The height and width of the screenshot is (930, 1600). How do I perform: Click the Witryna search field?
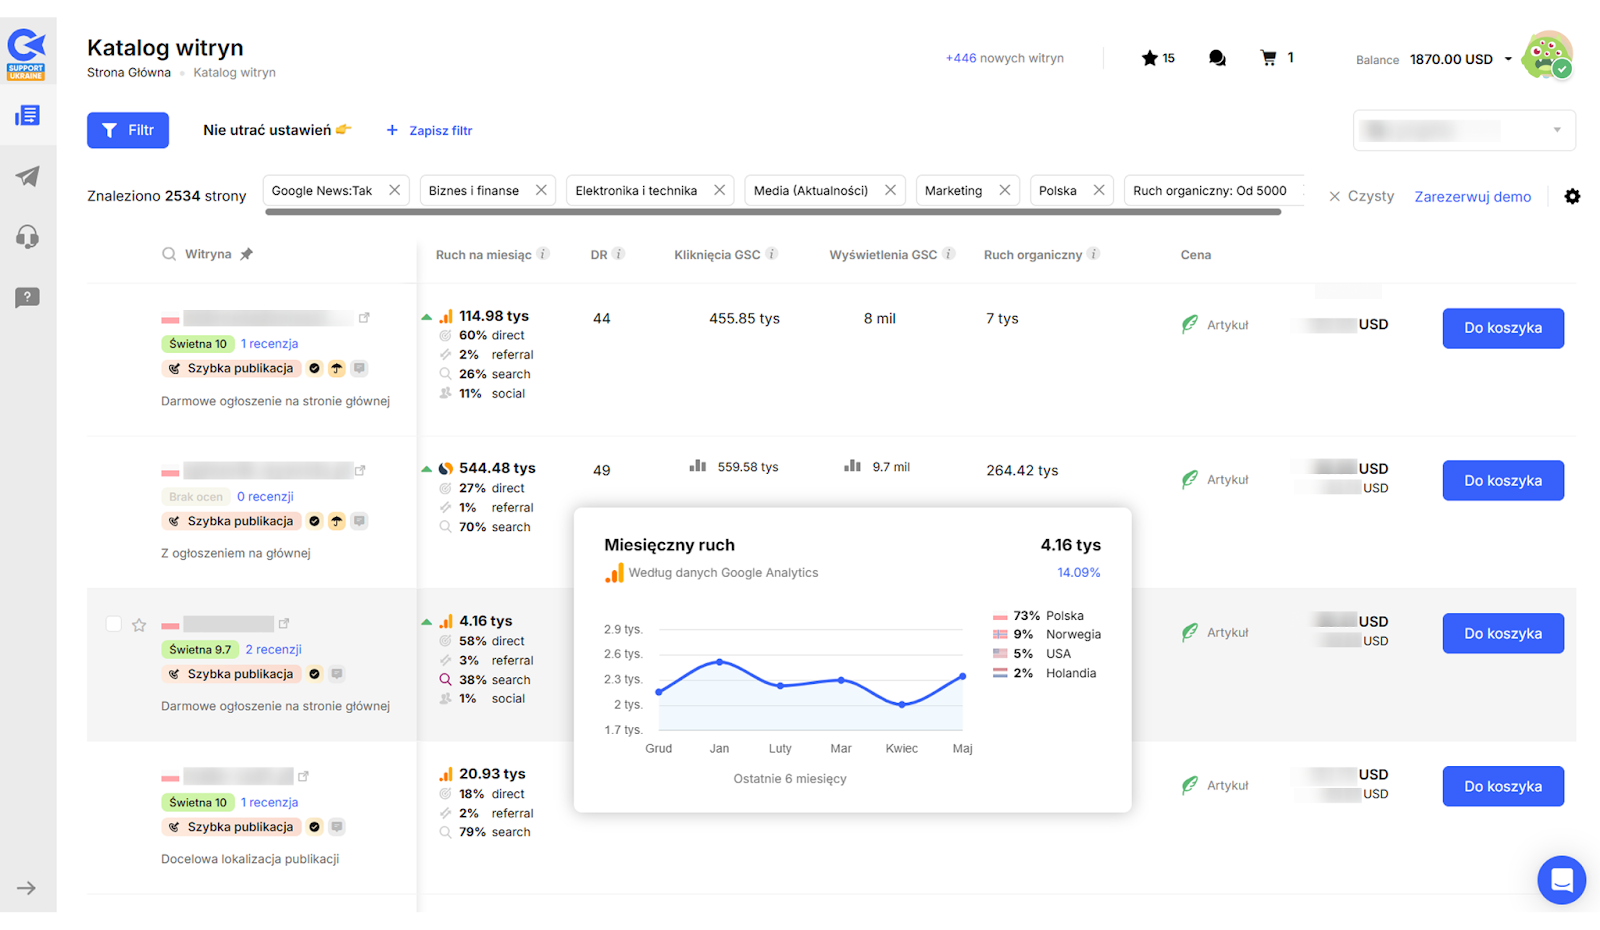(x=207, y=254)
